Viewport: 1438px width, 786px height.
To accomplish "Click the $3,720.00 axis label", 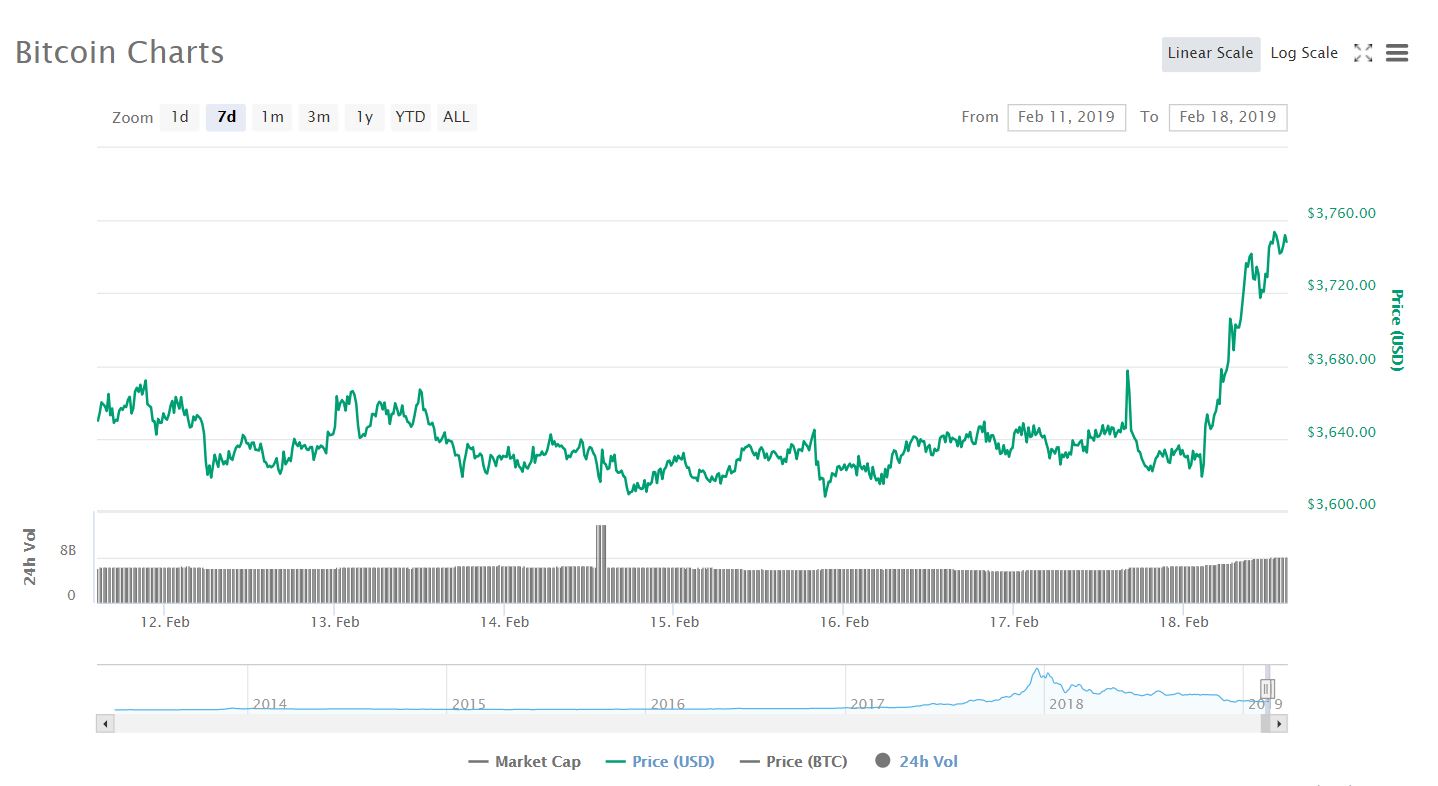I will tap(1341, 286).
